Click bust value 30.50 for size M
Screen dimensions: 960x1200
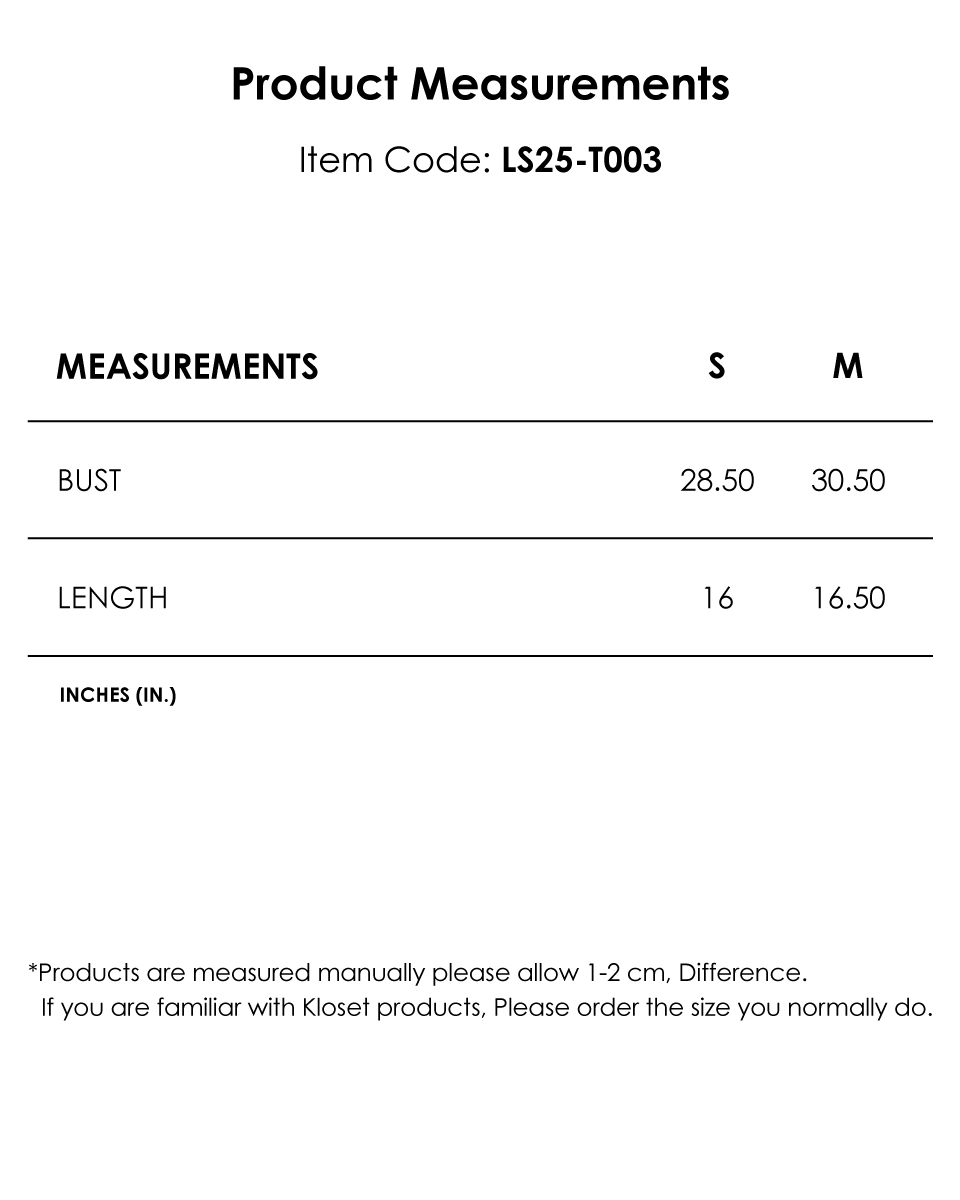(848, 481)
